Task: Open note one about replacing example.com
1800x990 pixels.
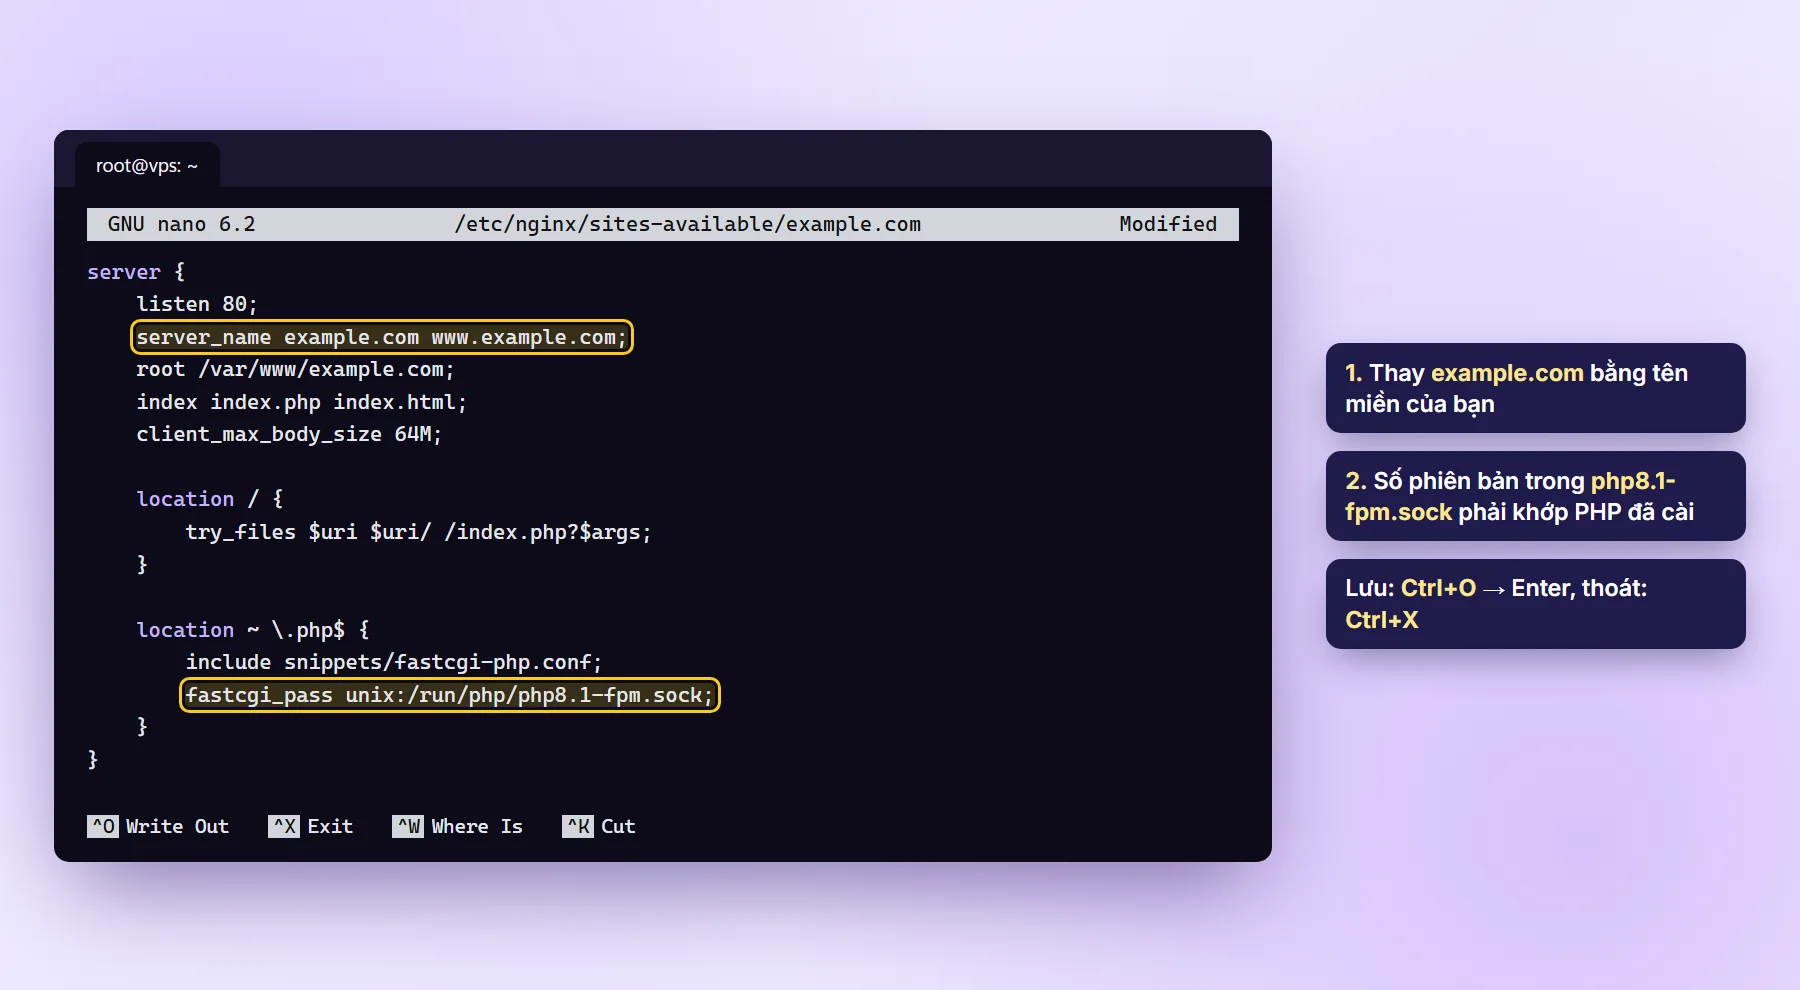Action: coord(1536,388)
